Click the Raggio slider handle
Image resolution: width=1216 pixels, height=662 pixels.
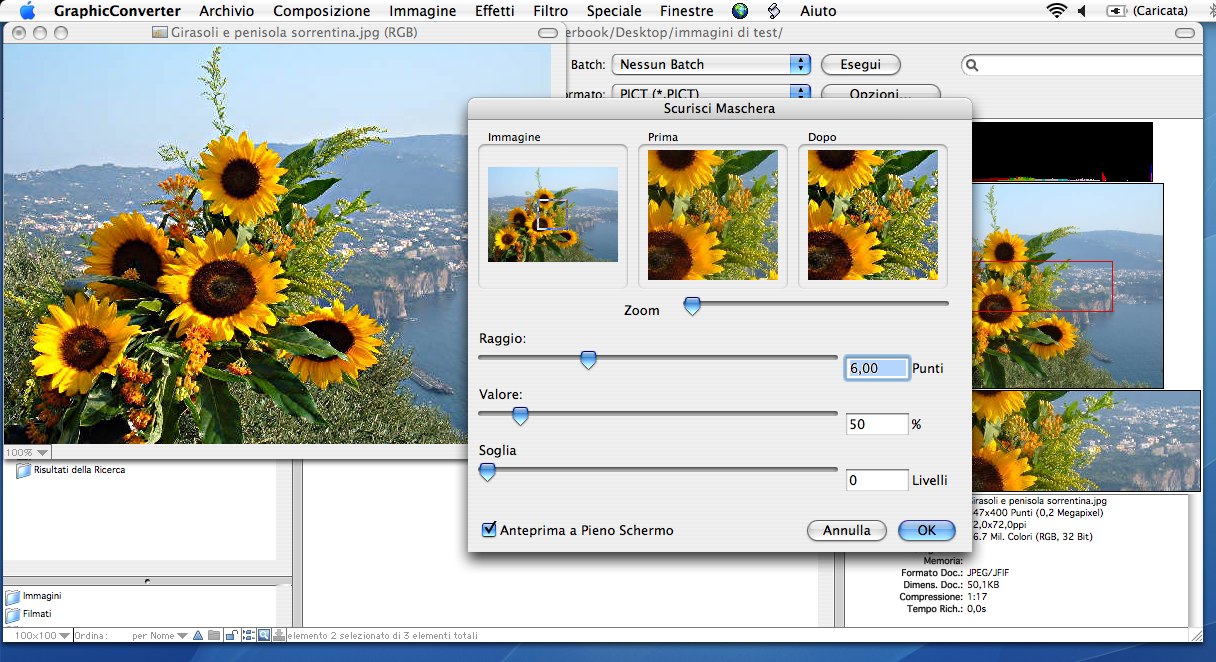coord(588,360)
